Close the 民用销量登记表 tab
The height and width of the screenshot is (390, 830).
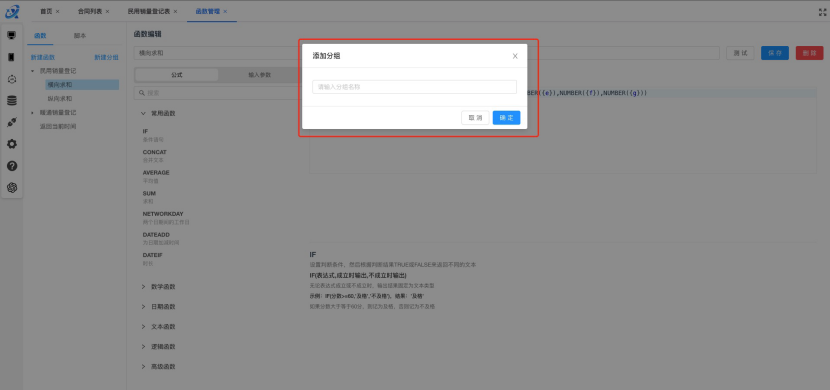pos(175,11)
